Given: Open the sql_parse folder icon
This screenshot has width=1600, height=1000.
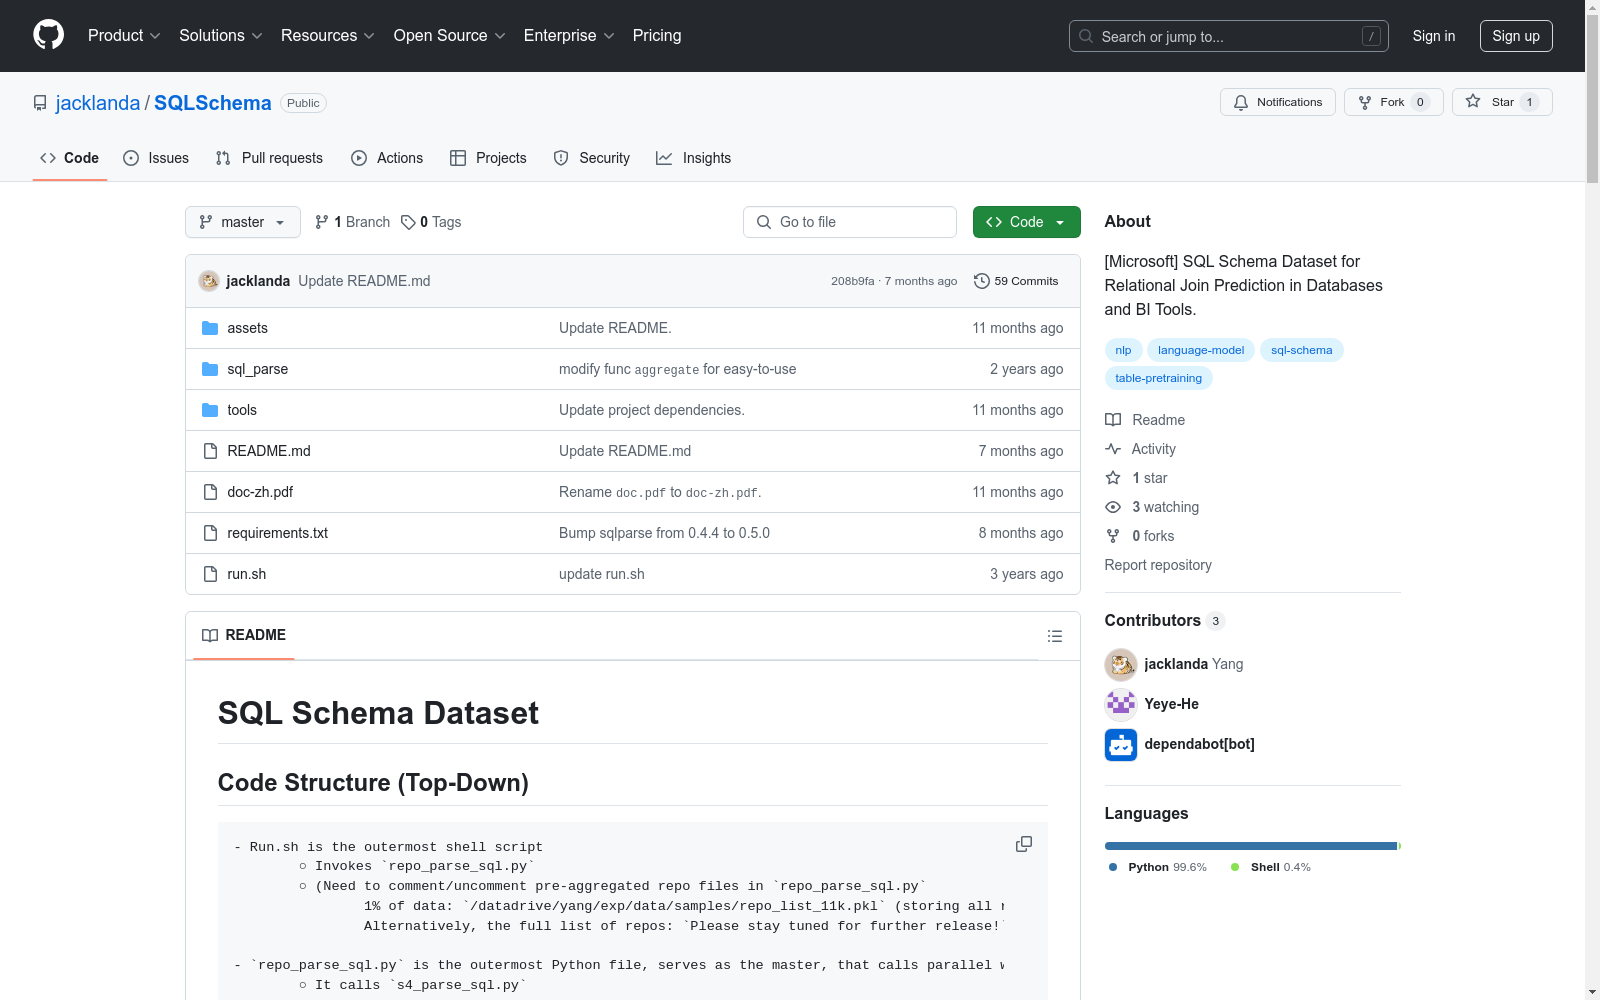Looking at the screenshot, I should [x=210, y=369].
